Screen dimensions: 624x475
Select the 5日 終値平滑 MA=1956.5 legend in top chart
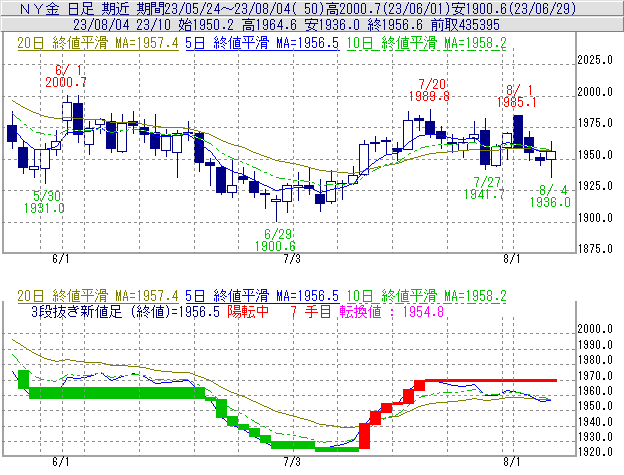262,43
